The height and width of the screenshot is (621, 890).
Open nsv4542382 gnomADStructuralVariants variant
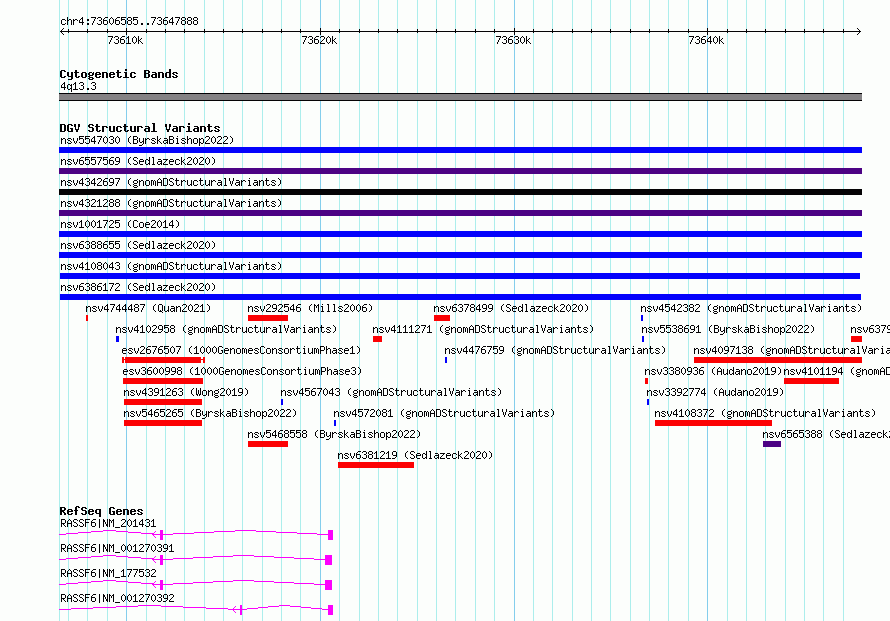(752, 308)
